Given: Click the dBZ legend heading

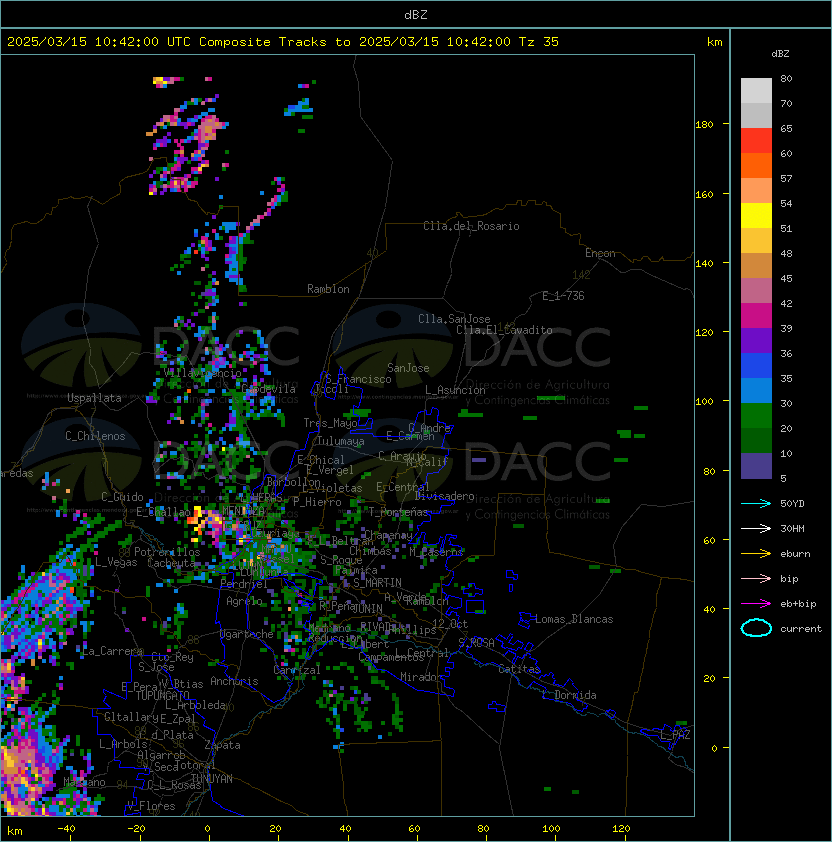Looking at the screenshot, I should point(780,54).
